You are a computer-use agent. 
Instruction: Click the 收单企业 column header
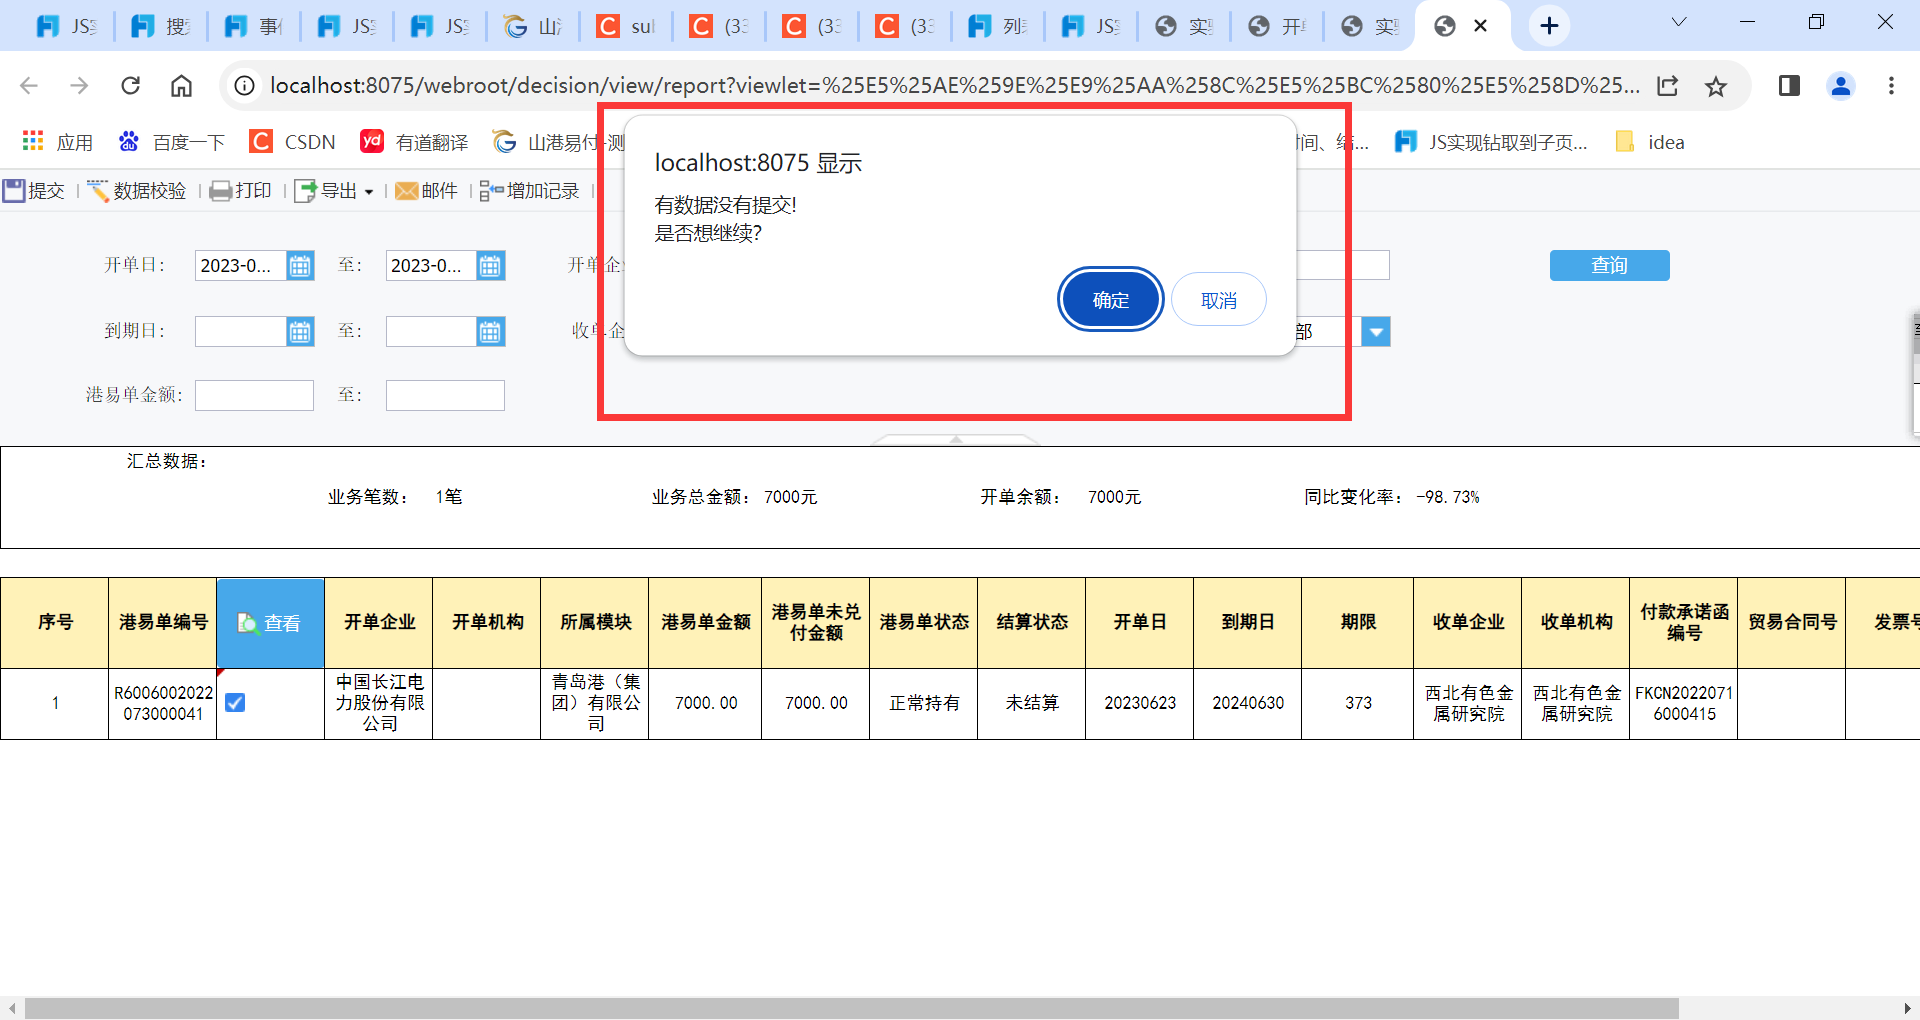[1468, 623]
